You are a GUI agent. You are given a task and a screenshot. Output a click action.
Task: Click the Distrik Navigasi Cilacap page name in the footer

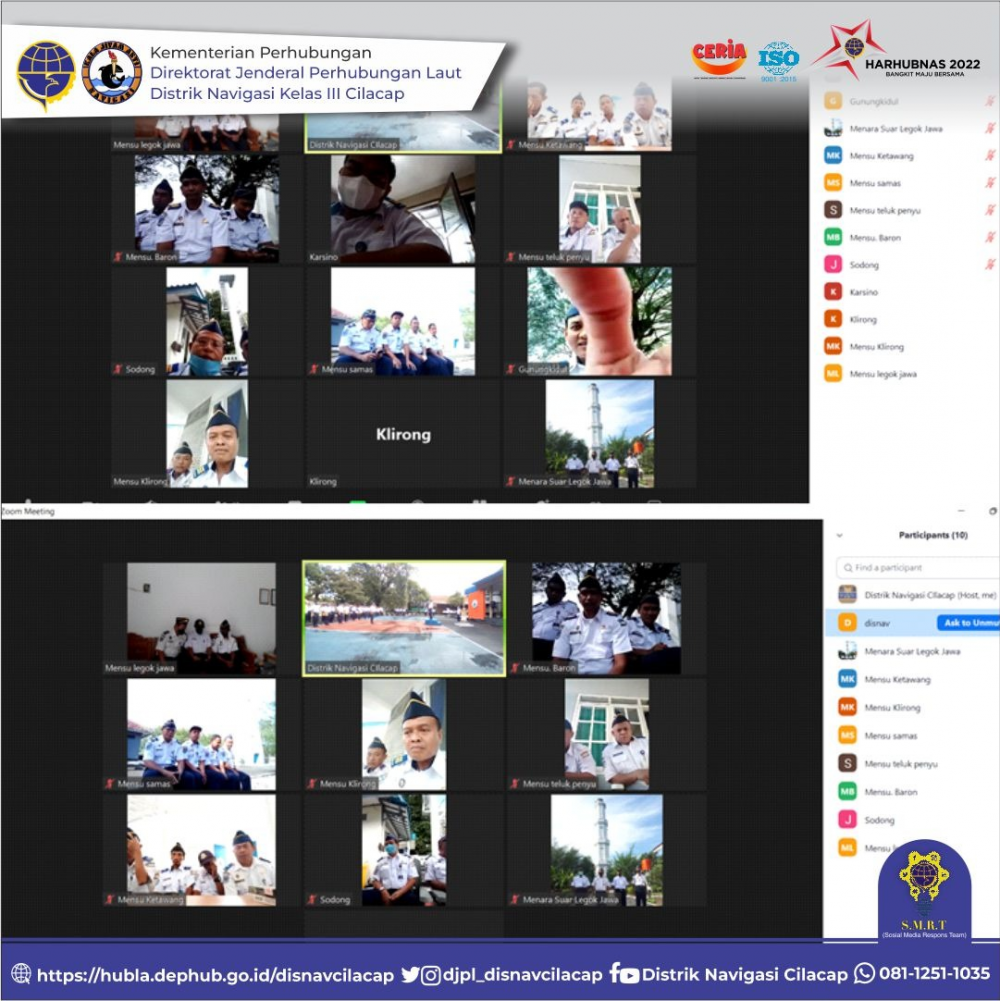[745, 975]
